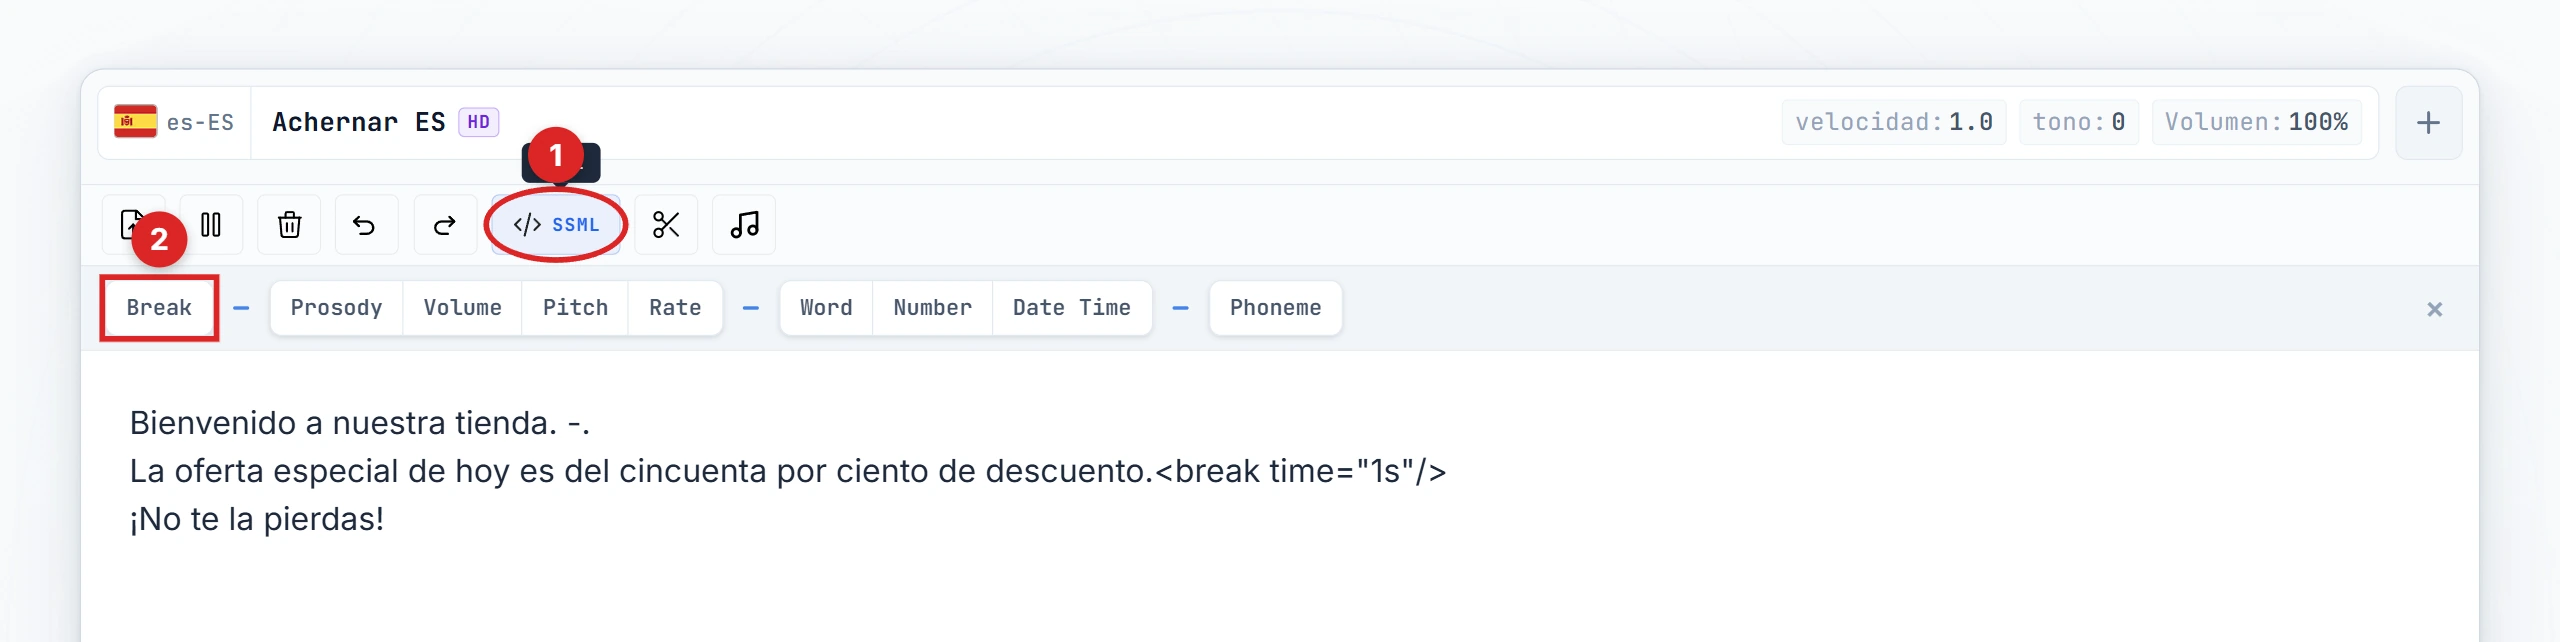Select the Volume SSML tag
The image size is (2560, 642).
pos(462,308)
